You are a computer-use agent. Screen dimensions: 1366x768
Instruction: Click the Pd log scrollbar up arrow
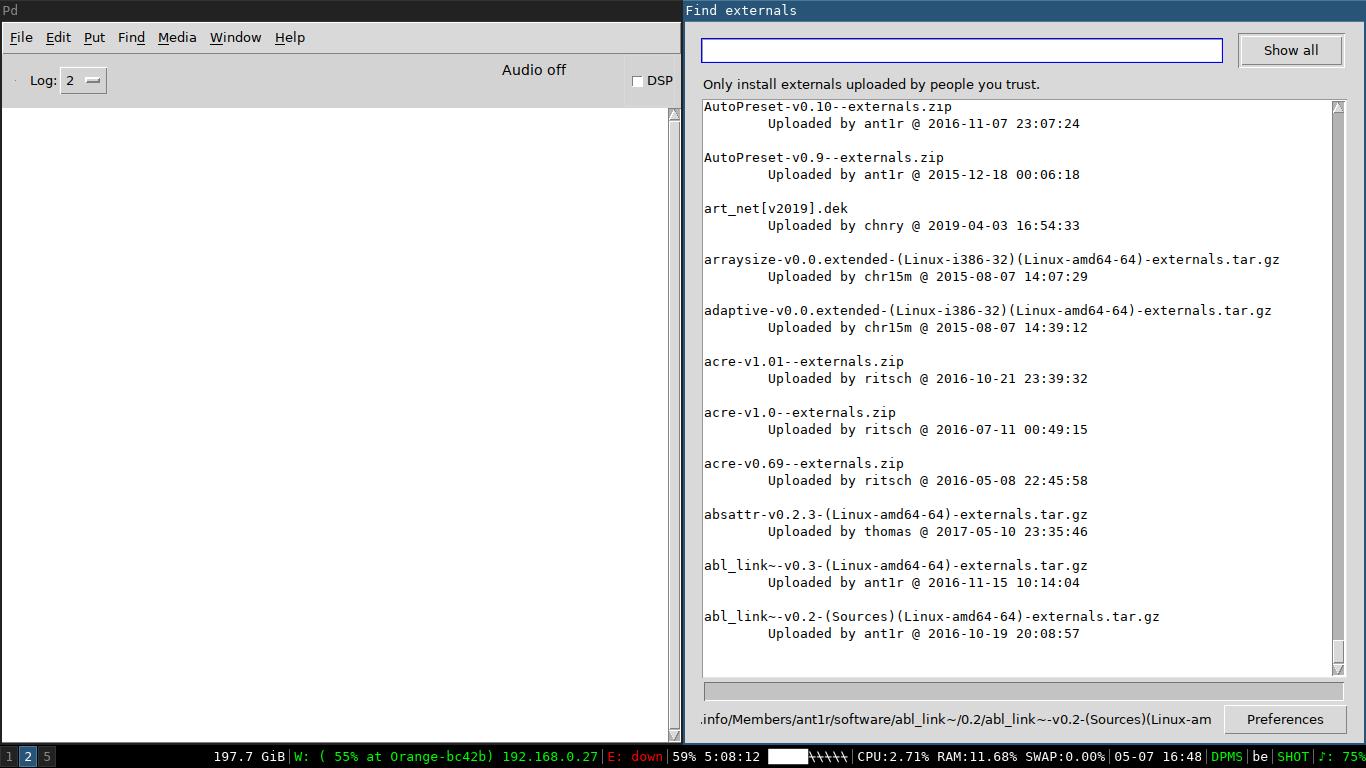674,114
